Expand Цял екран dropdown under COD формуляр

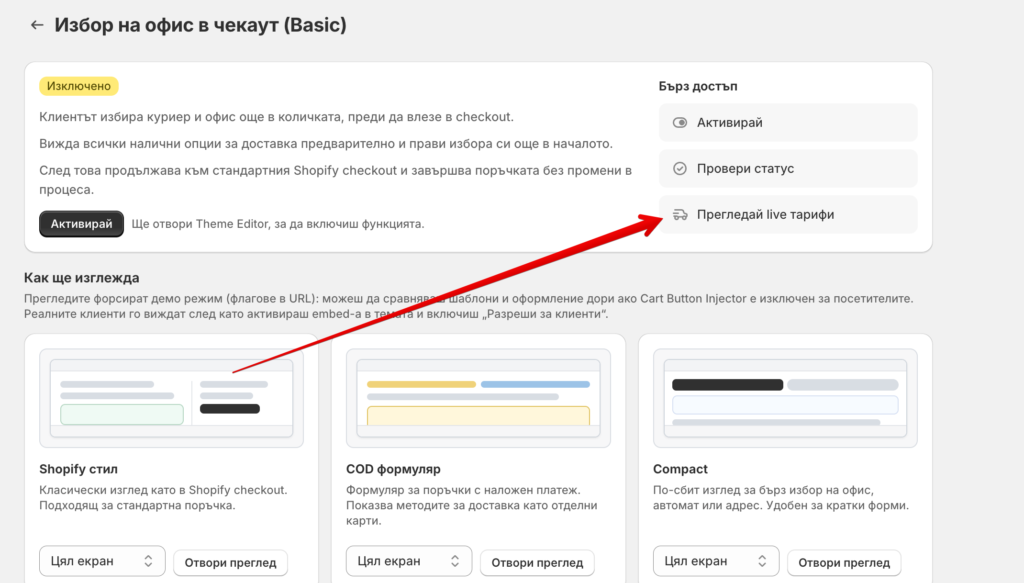[x=409, y=561]
